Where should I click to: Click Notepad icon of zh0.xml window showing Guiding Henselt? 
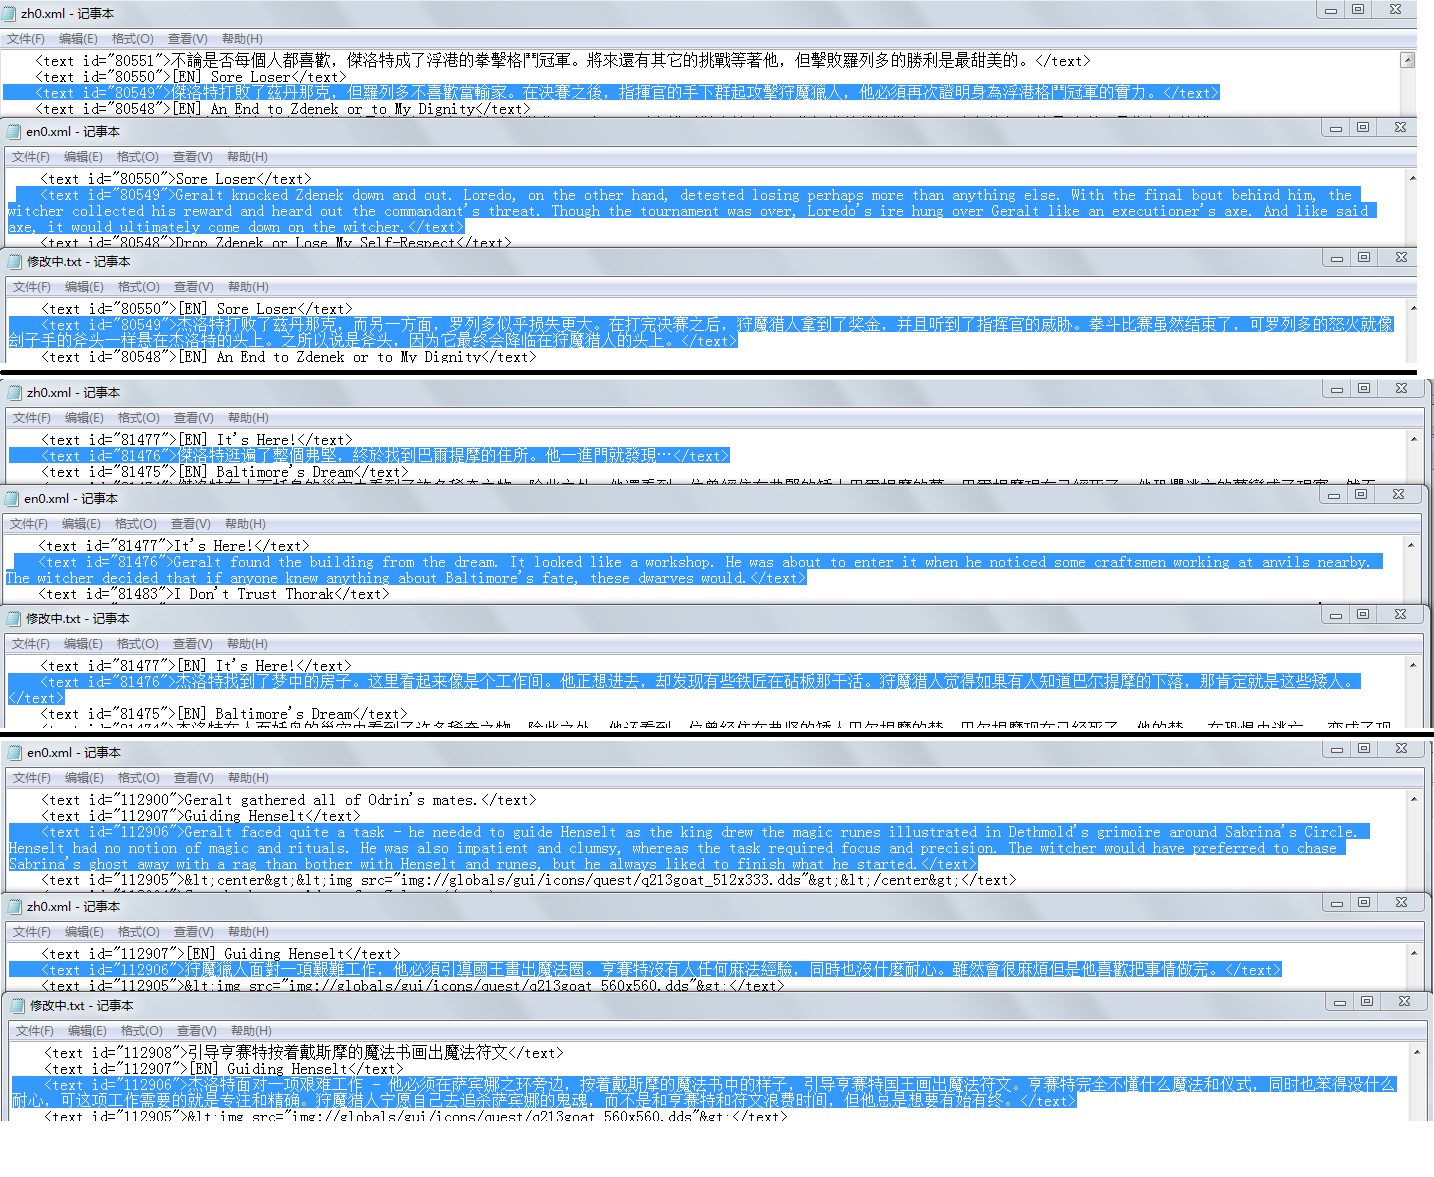pyautogui.click(x=15, y=906)
